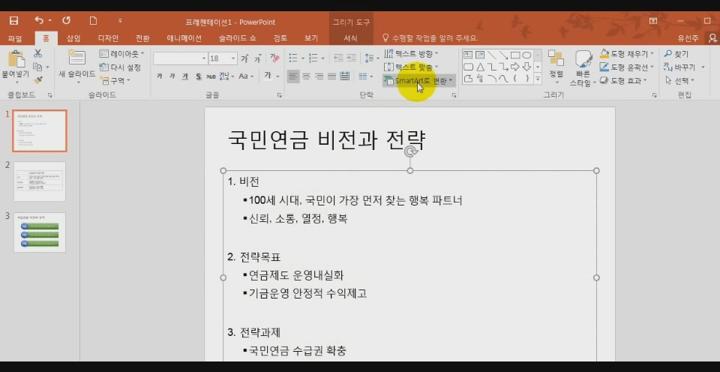Pick the straight line shape
This screenshot has height=372, width=720.
[492, 55]
